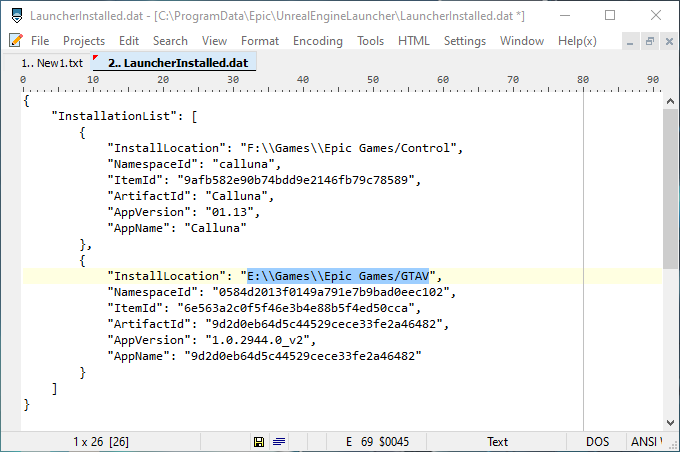Open the Settings menu
Image resolution: width=680 pixels, height=452 pixels.
tap(464, 41)
